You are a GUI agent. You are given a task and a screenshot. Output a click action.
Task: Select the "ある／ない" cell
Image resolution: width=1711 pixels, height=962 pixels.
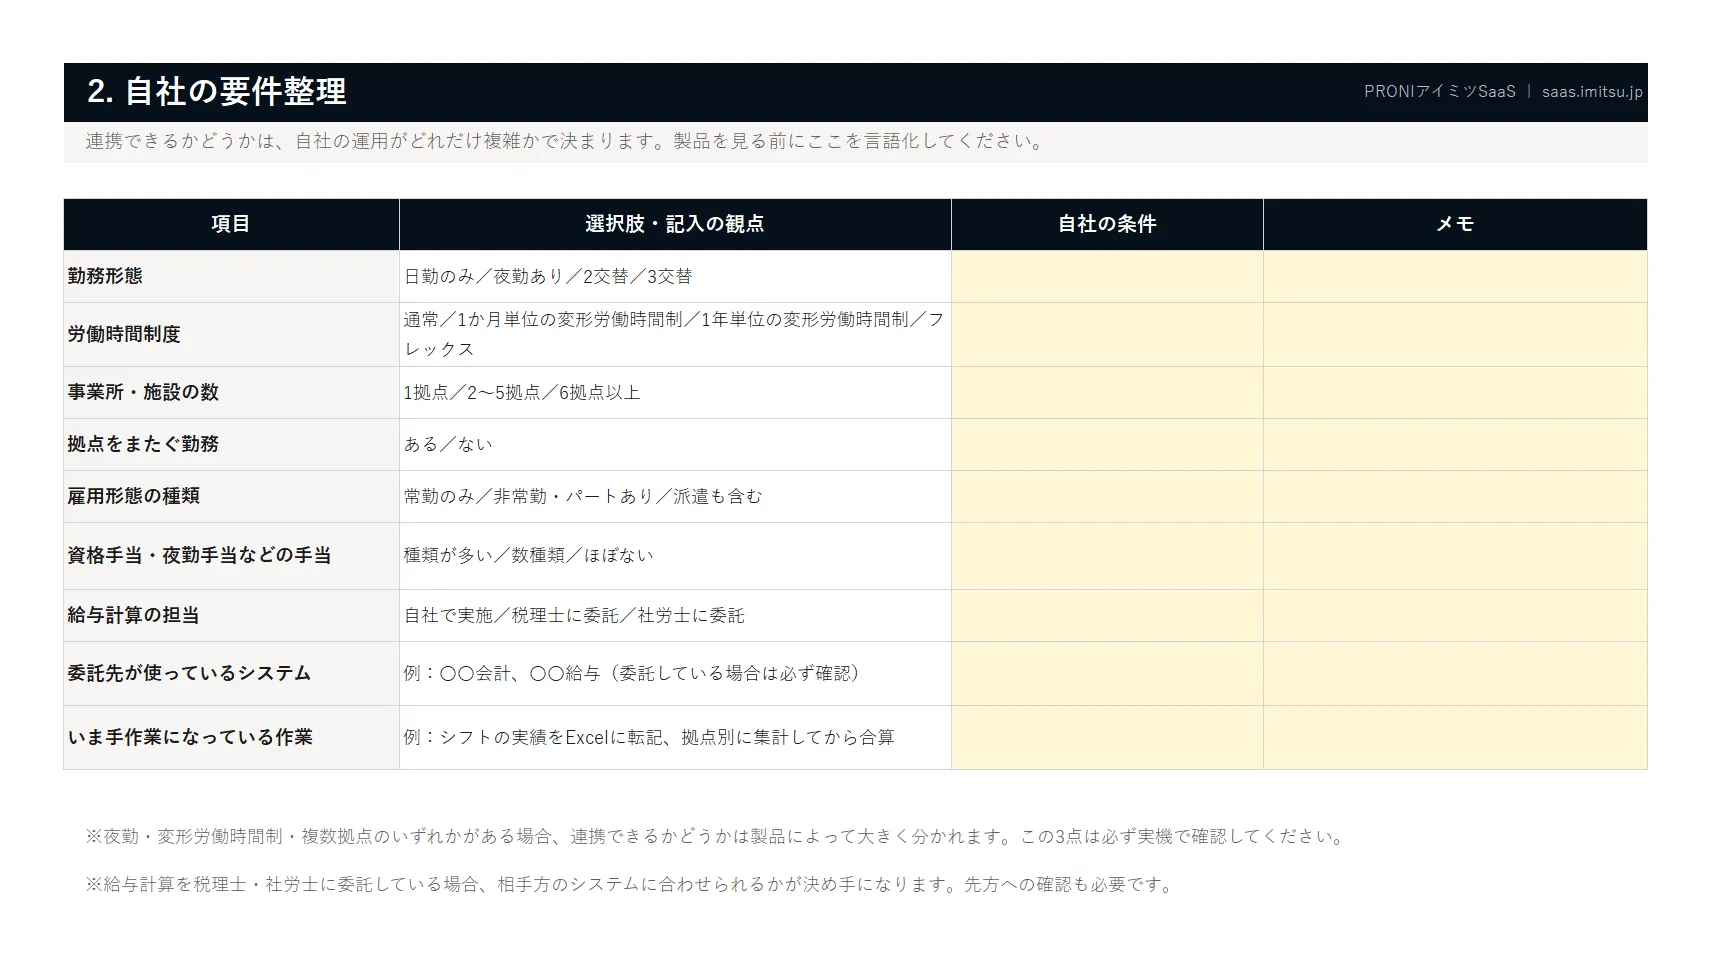(x=675, y=444)
